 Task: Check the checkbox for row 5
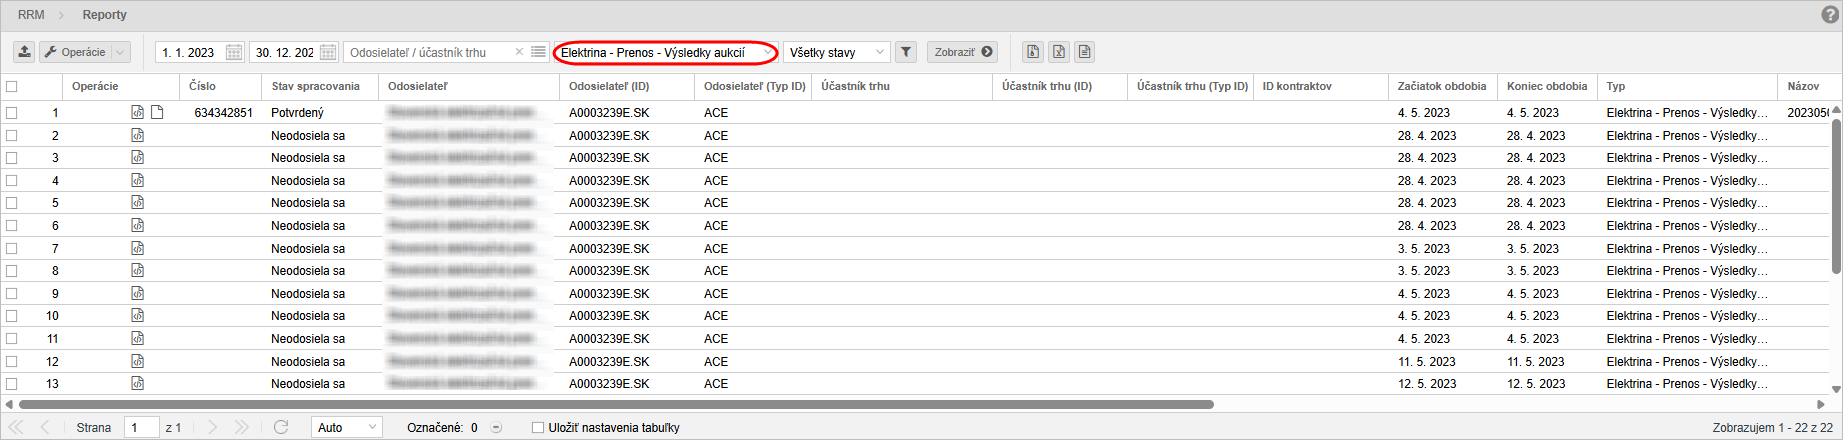click(x=12, y=203)
